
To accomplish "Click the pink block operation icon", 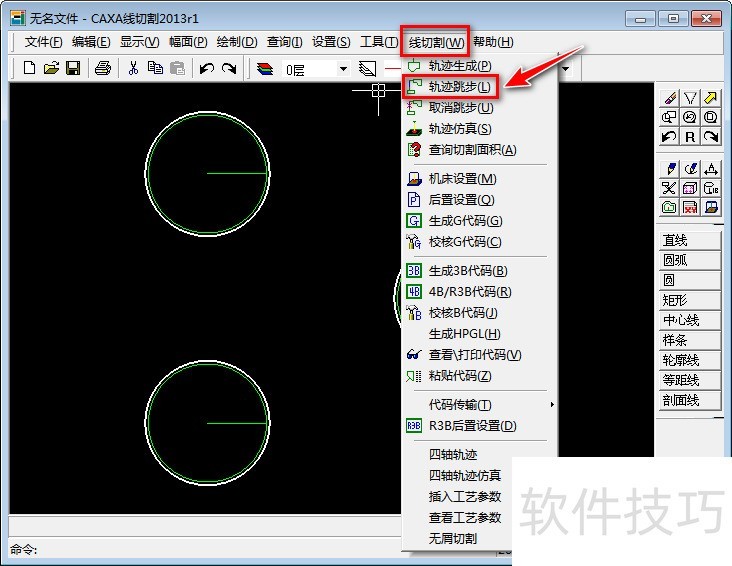I will point(690,188).
